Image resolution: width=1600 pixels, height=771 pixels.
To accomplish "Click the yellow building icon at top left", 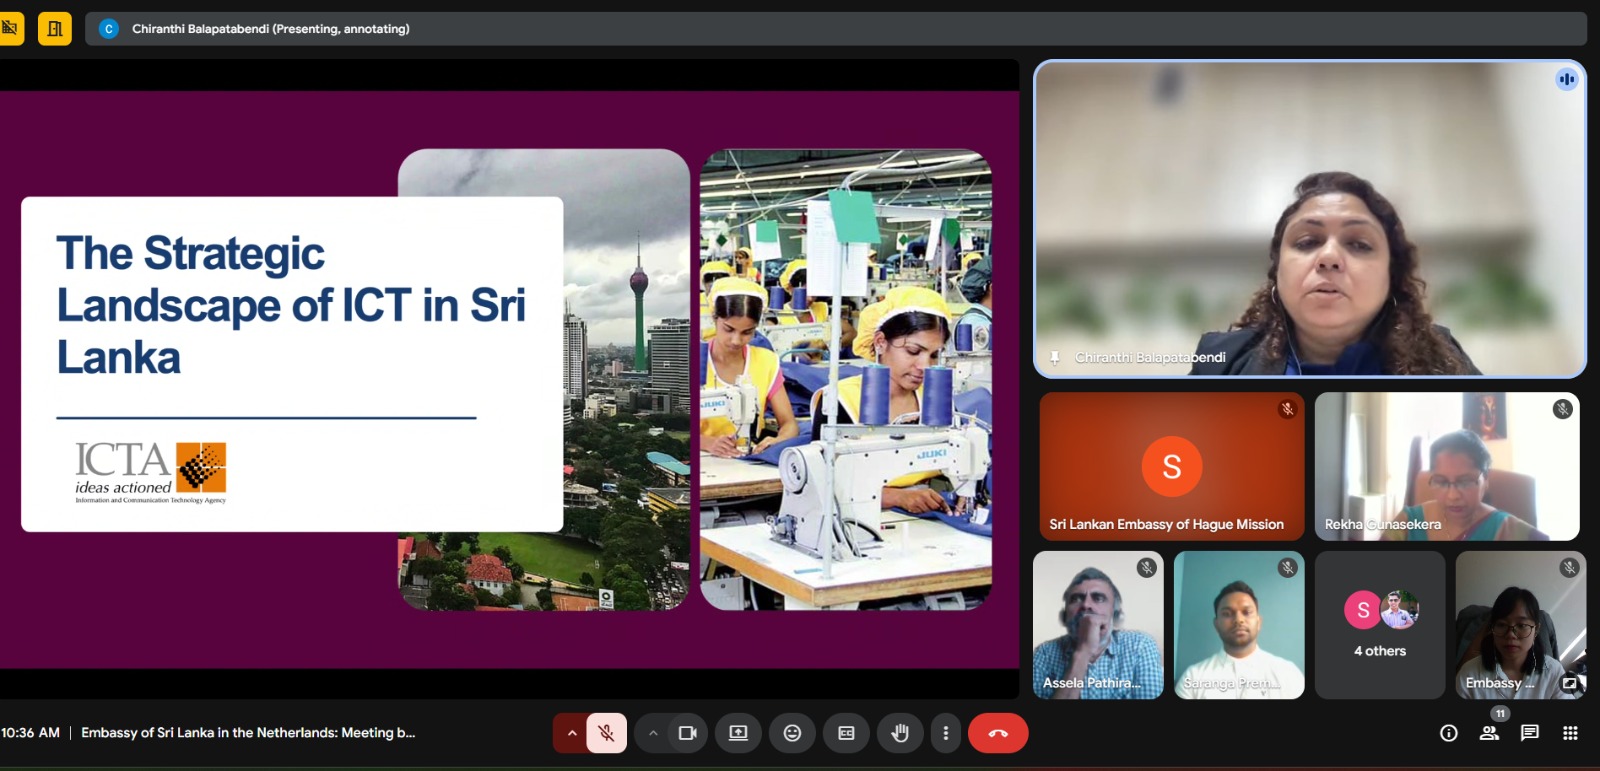I will 55,28.
